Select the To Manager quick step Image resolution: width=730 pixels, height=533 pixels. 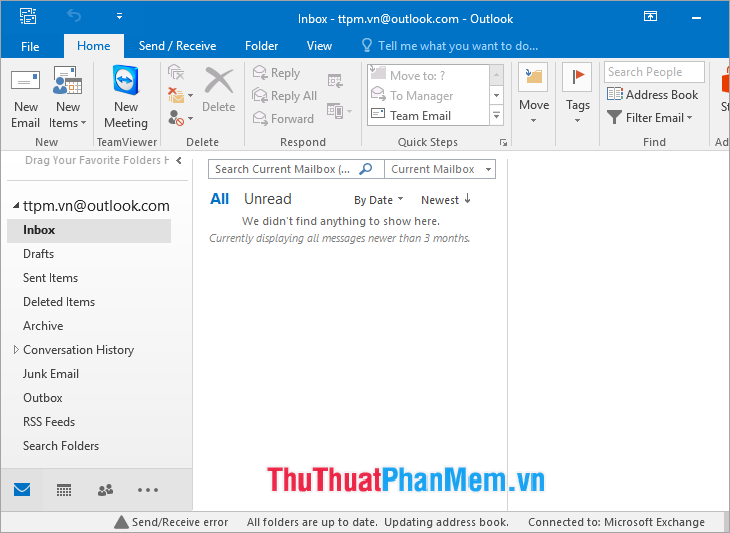(428, 95)
